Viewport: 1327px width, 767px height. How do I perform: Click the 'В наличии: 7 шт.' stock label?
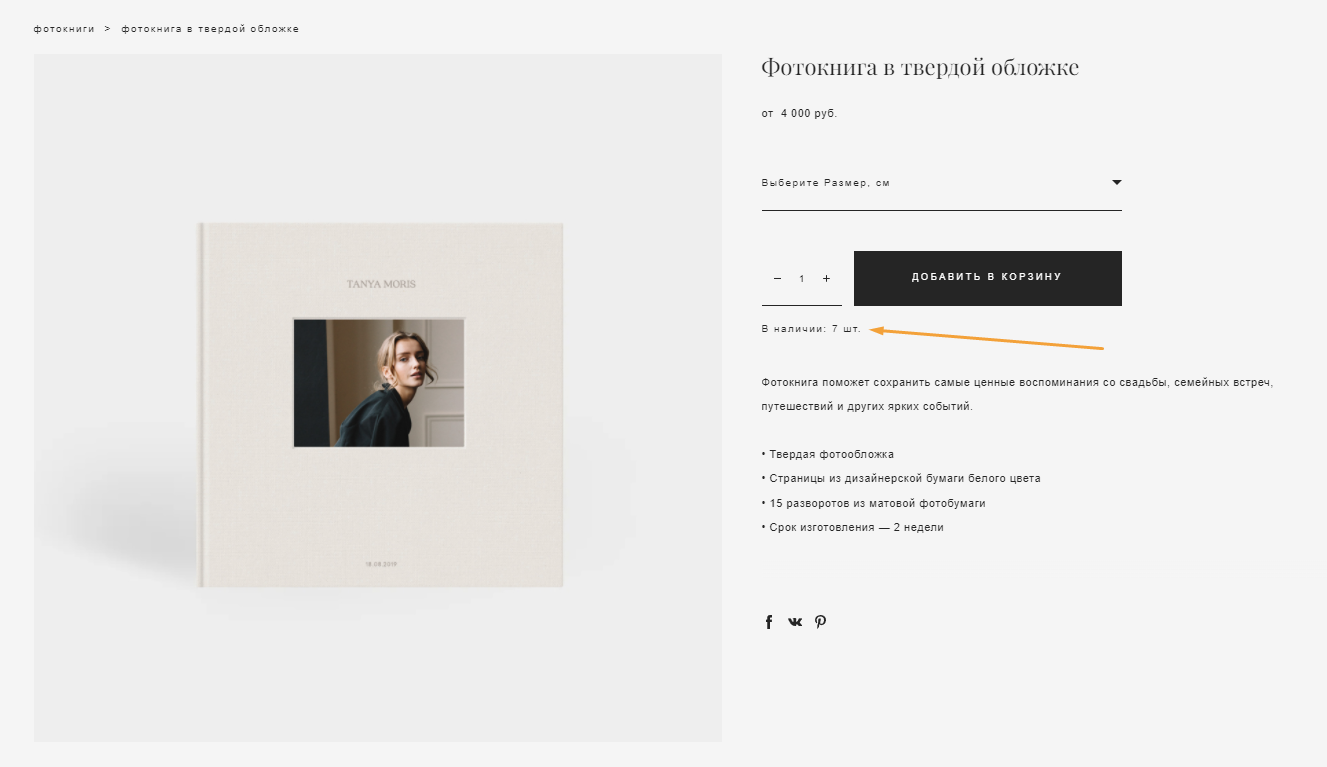[811, 329]
